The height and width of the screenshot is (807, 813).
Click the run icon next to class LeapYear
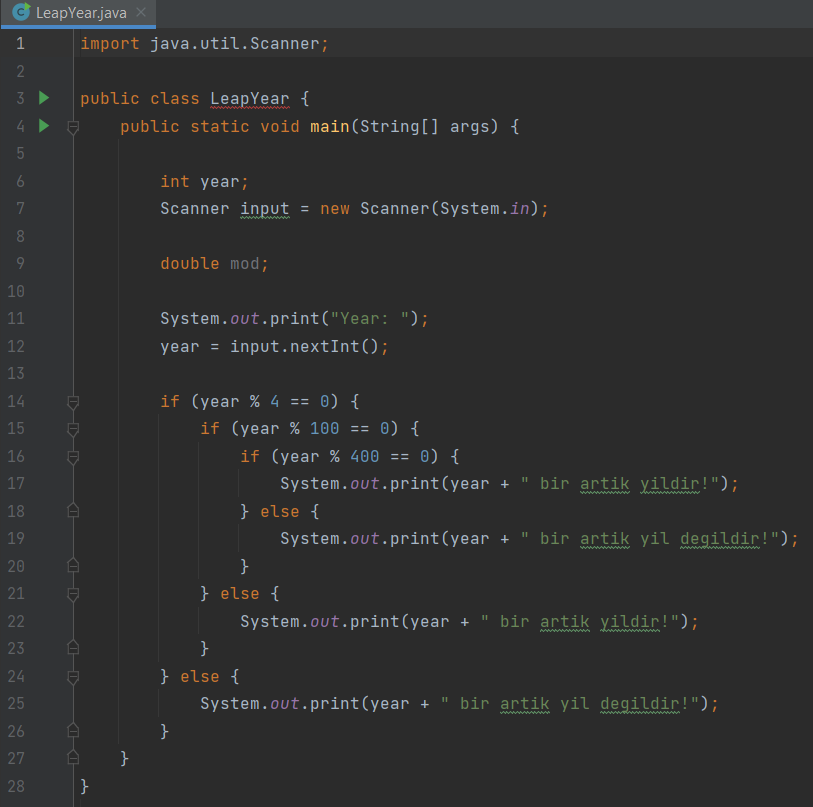pos(43,98)
